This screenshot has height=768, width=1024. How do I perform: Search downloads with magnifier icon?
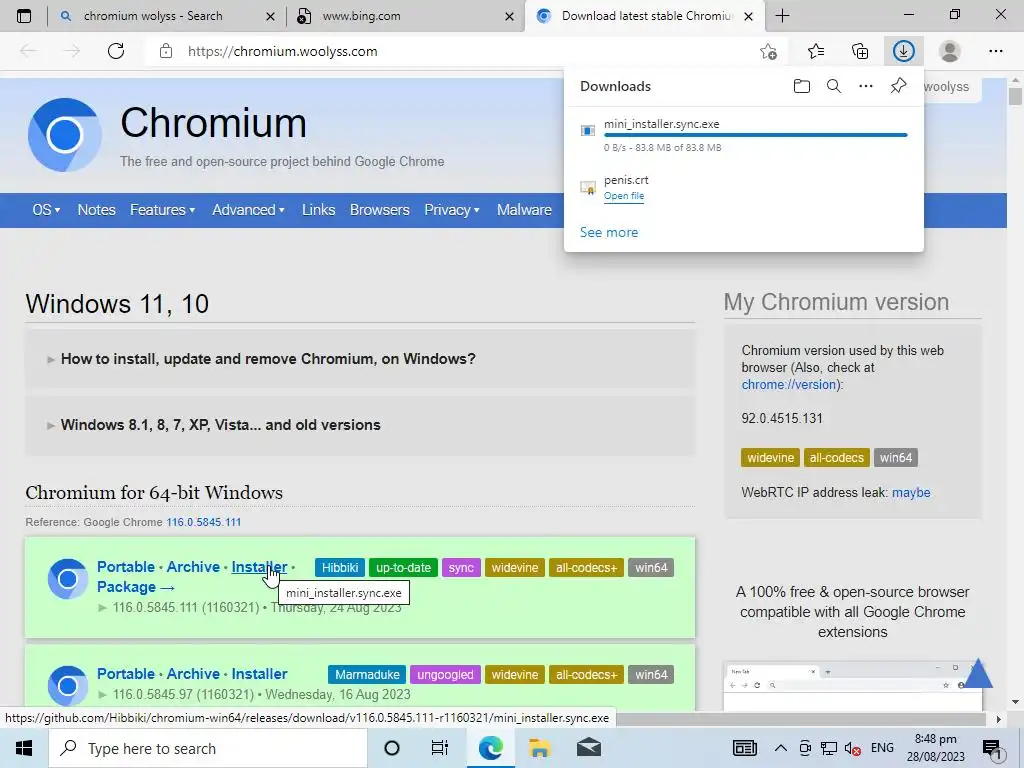click(x=834, y=86)
